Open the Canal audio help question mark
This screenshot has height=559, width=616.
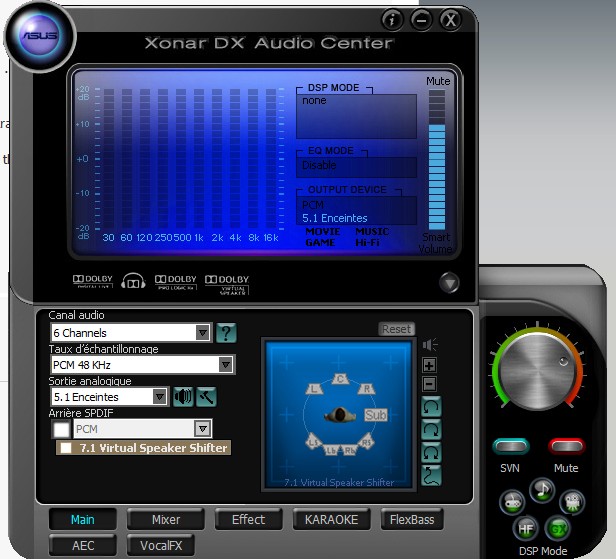[226, 333]
